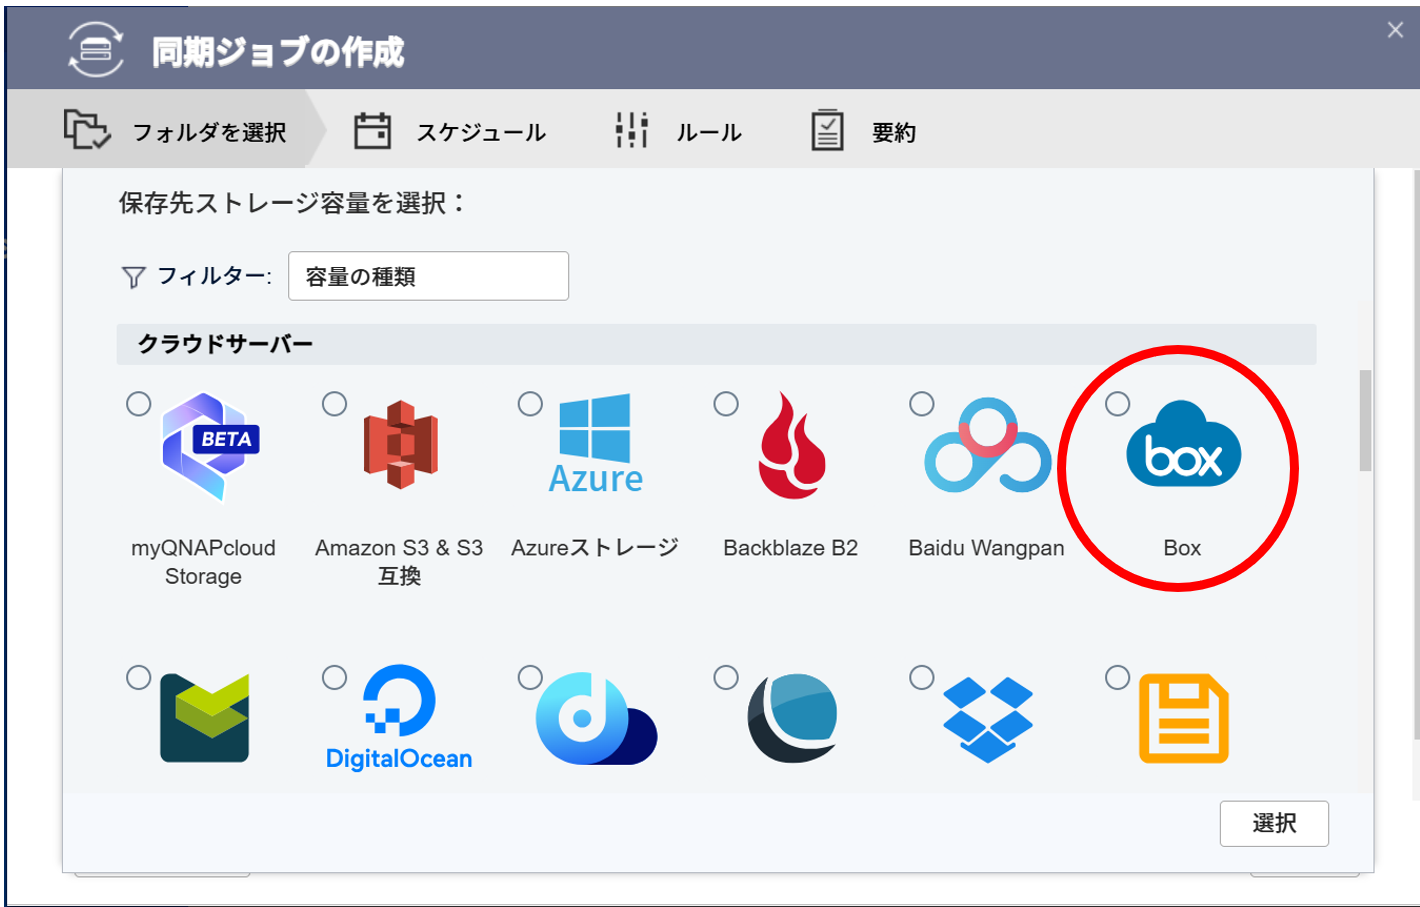The width and height of the screenshot is (1420, 907).
Task: Click the 同期ジョブの作成 title text
Action: [x=278, y=52]
